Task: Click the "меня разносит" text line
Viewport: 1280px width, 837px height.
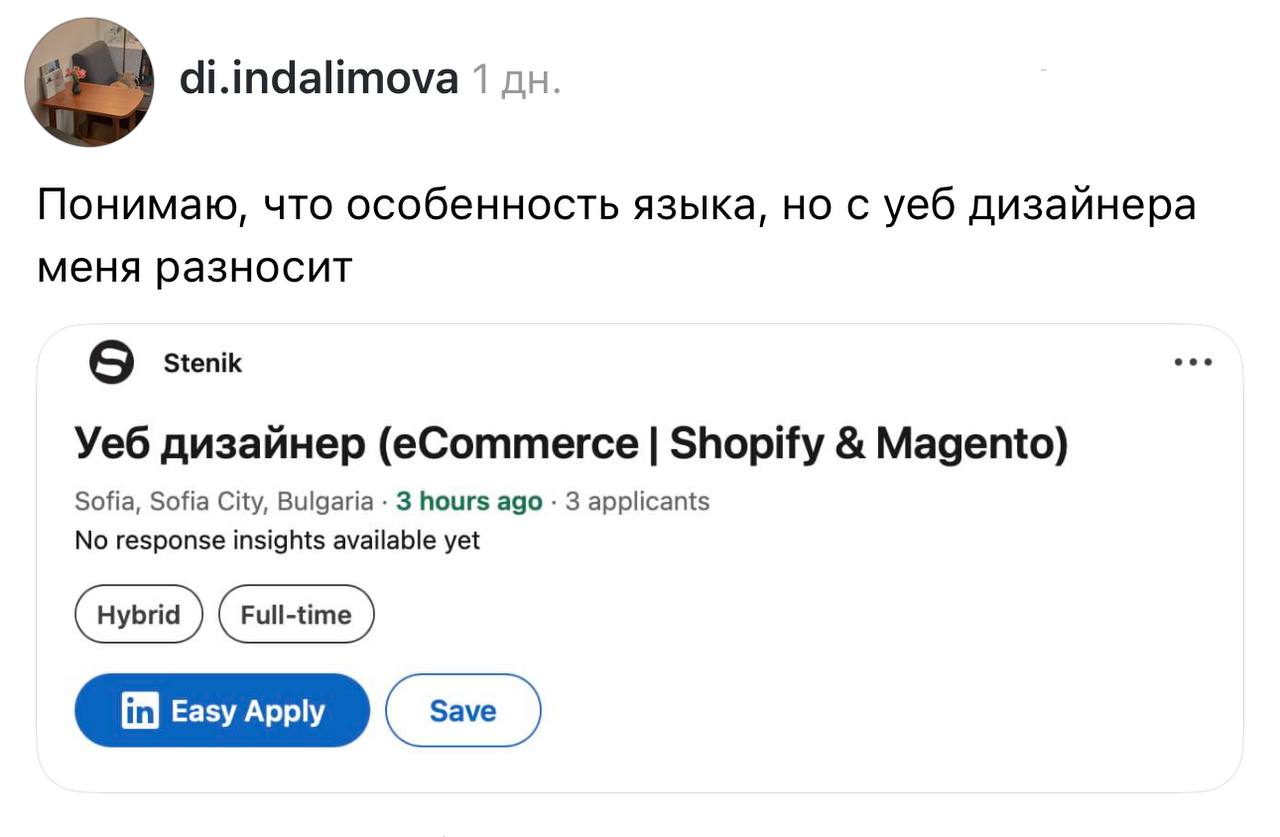Action: click(195, 267)
